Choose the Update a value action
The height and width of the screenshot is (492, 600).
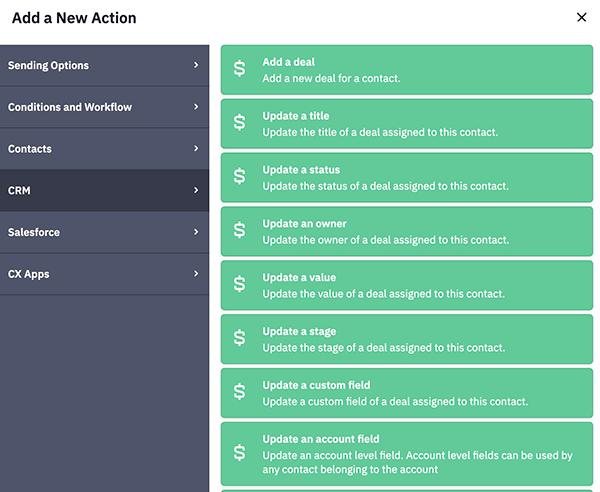(407, 285)
